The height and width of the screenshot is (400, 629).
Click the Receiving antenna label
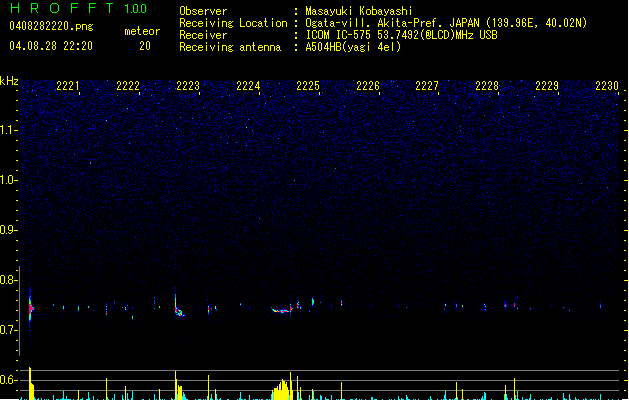(x=230, y=47)
